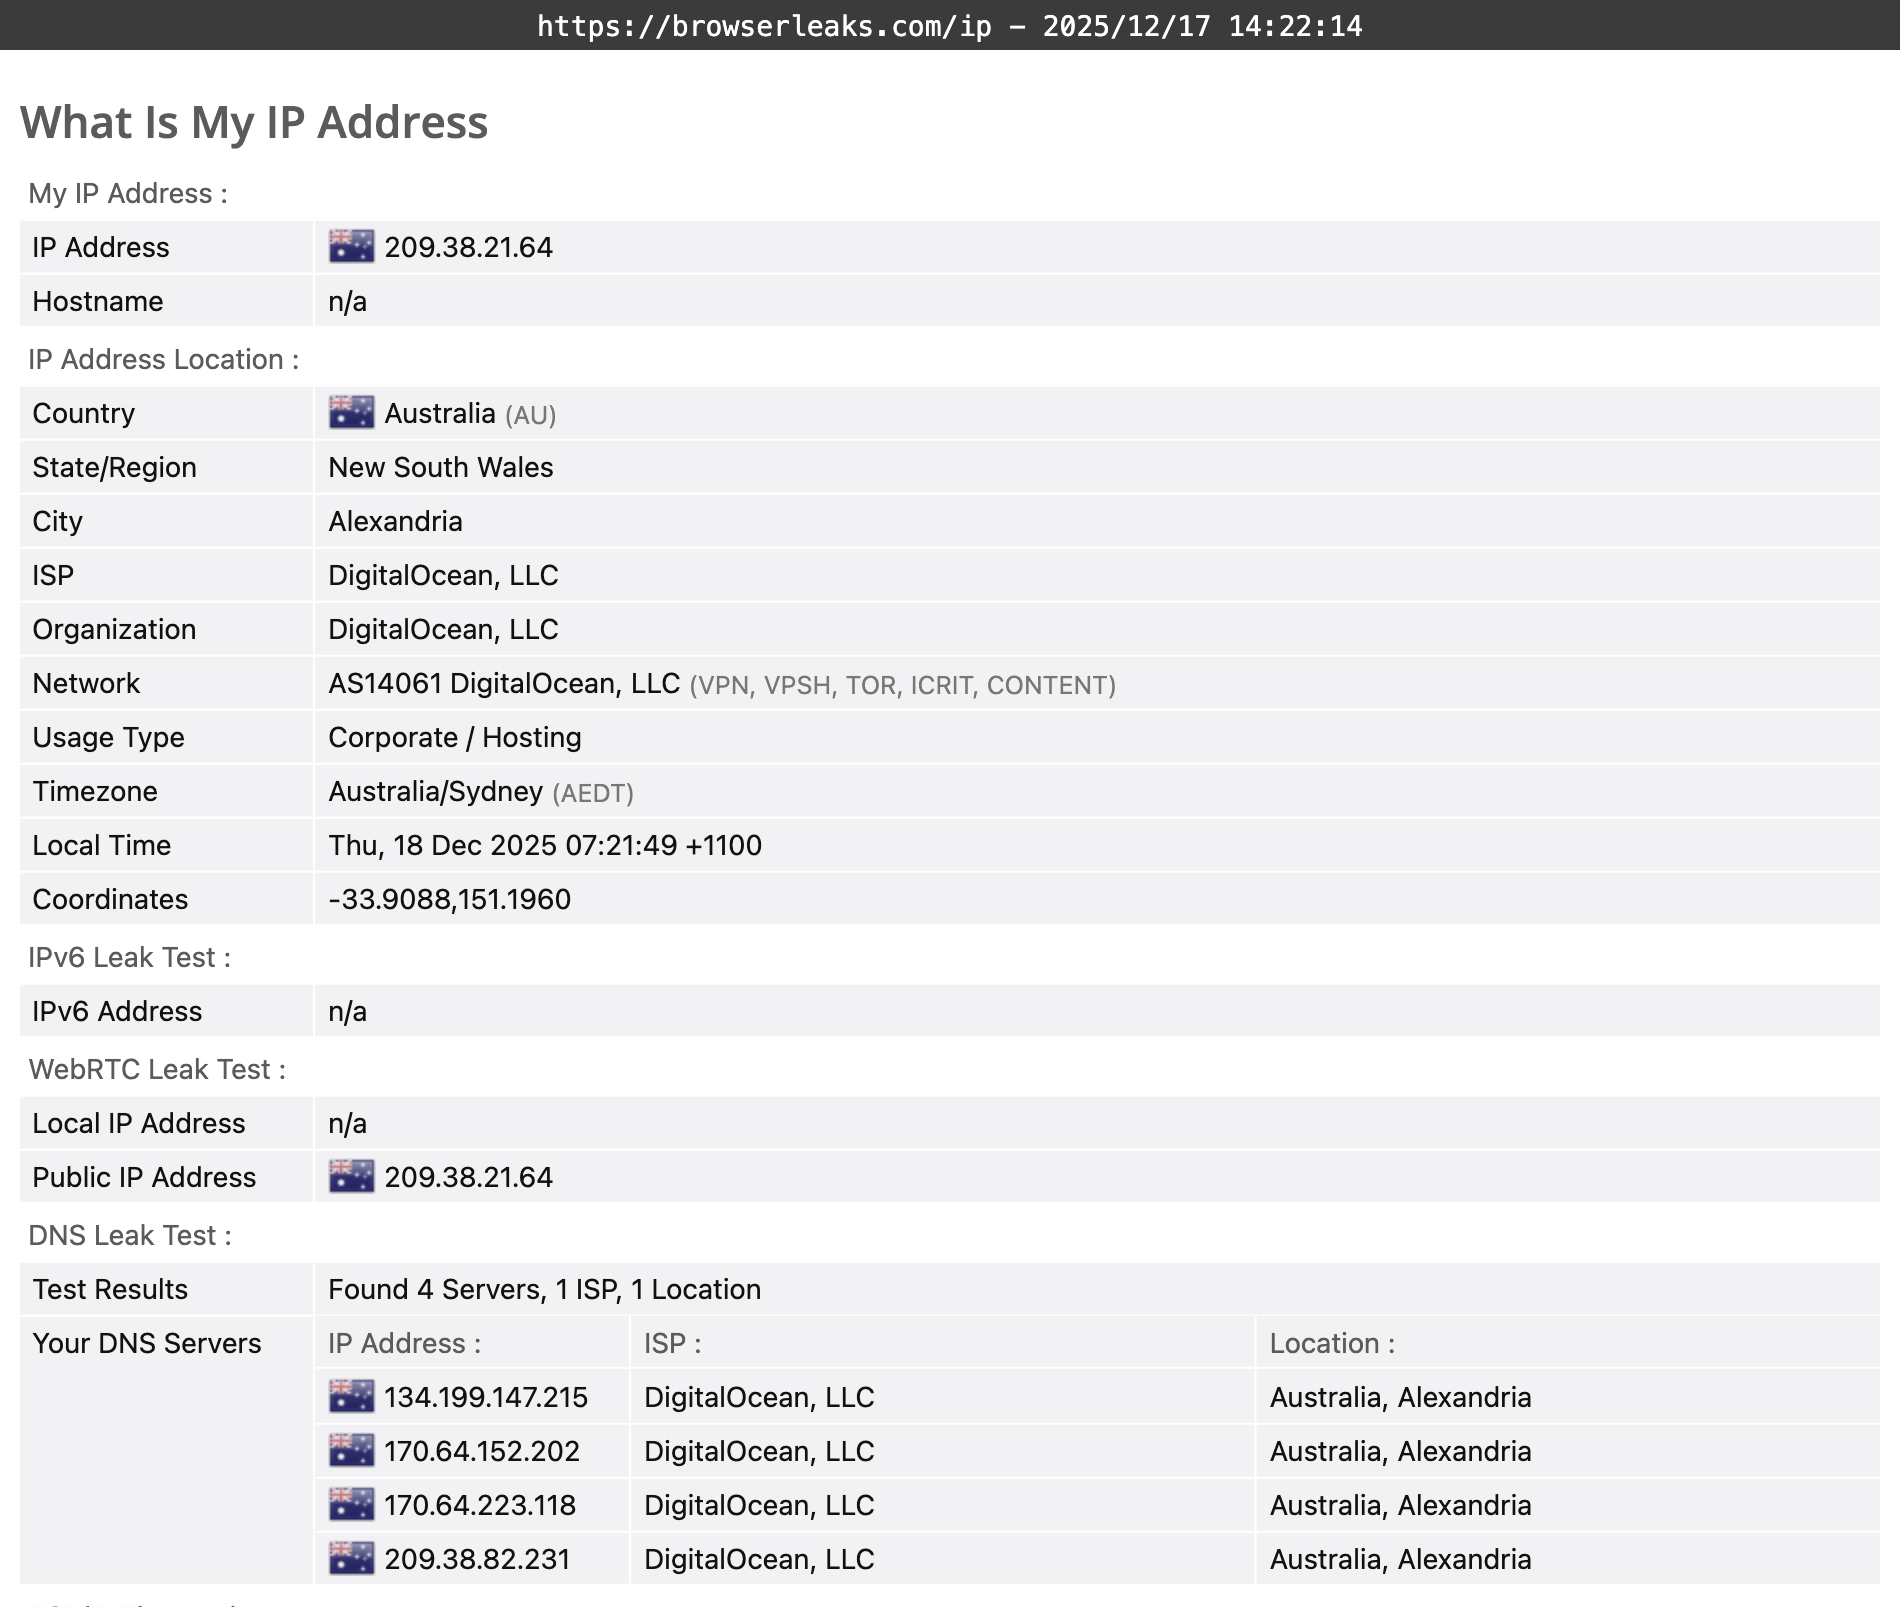Click the flag beside DNS server 170.64.152.202
The image size is (1900, 1607).
click(352, 1451)
